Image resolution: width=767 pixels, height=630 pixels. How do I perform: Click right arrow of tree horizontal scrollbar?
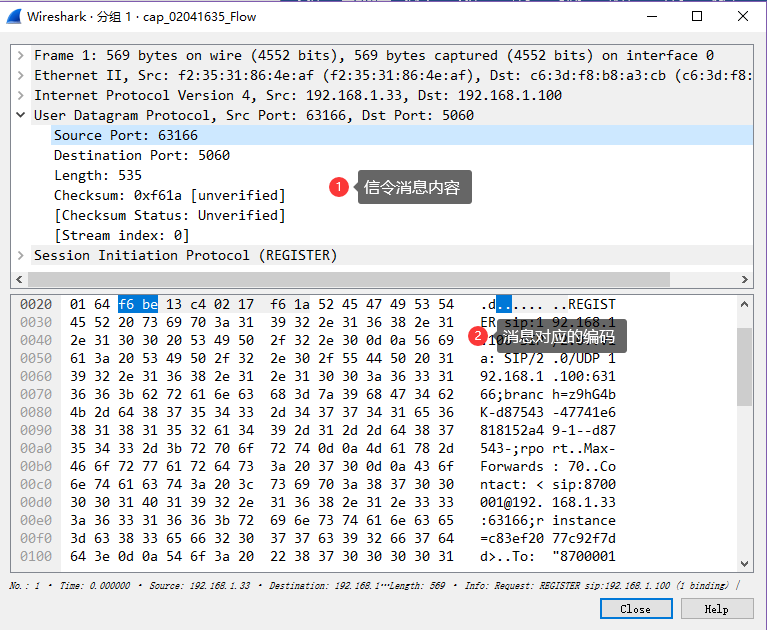click(745, 279)
